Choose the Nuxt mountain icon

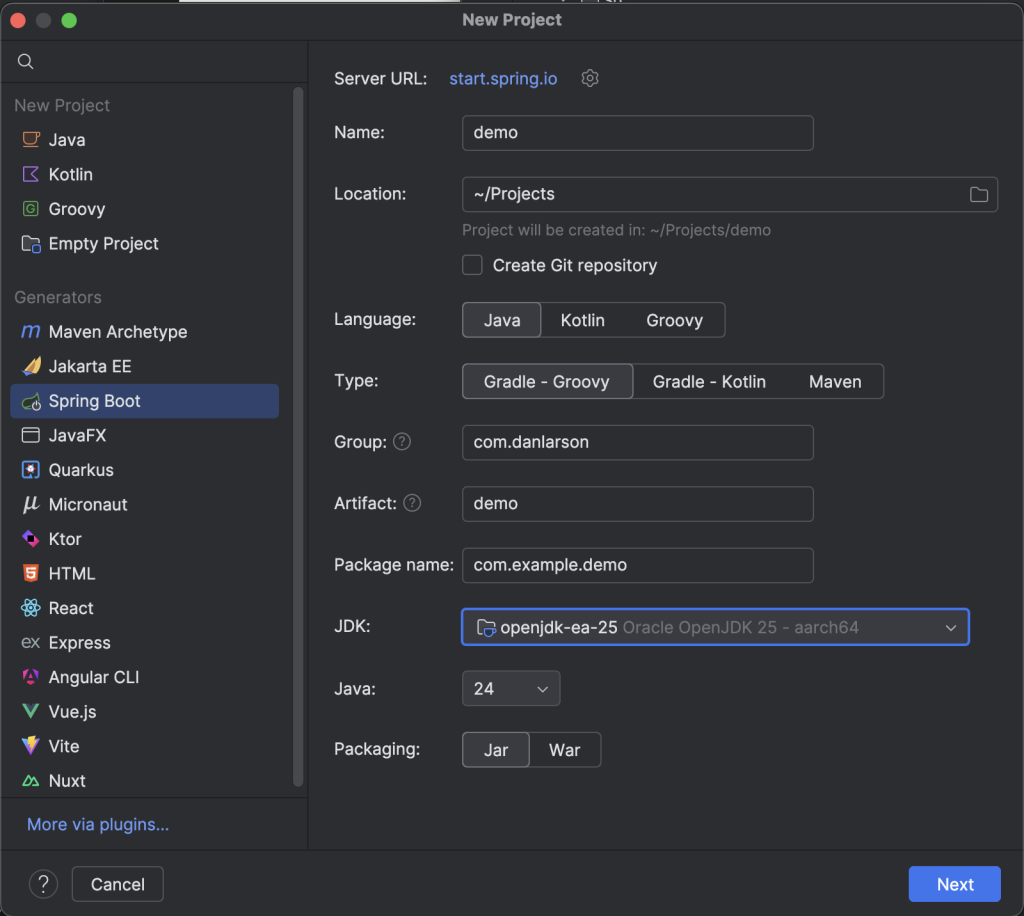[x=31, y=781]
